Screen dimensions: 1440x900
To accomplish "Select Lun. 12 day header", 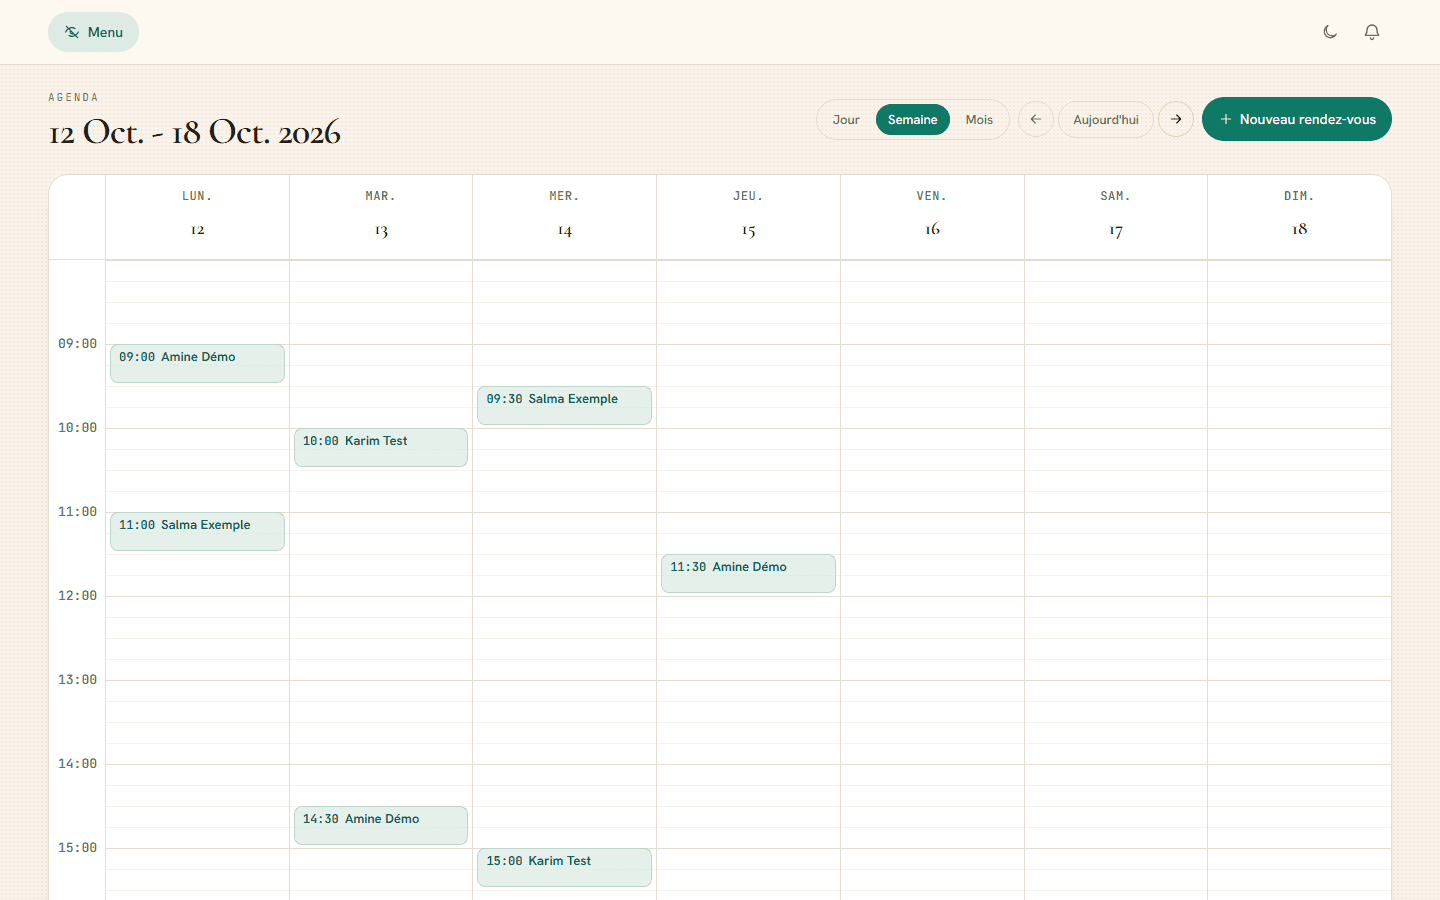I will (x=197, y=217).
